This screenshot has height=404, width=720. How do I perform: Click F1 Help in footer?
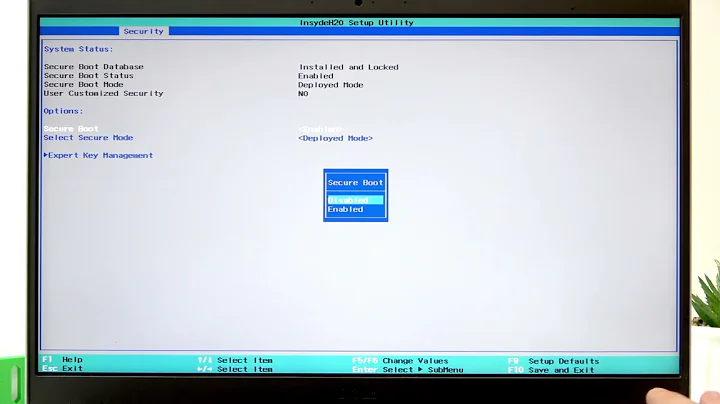click(x=62, y=359)
